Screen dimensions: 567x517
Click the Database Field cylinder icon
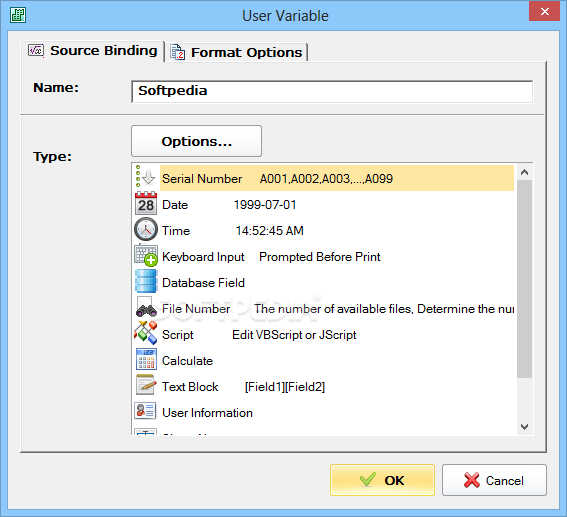pyautogui.click(x=146, y=281)
